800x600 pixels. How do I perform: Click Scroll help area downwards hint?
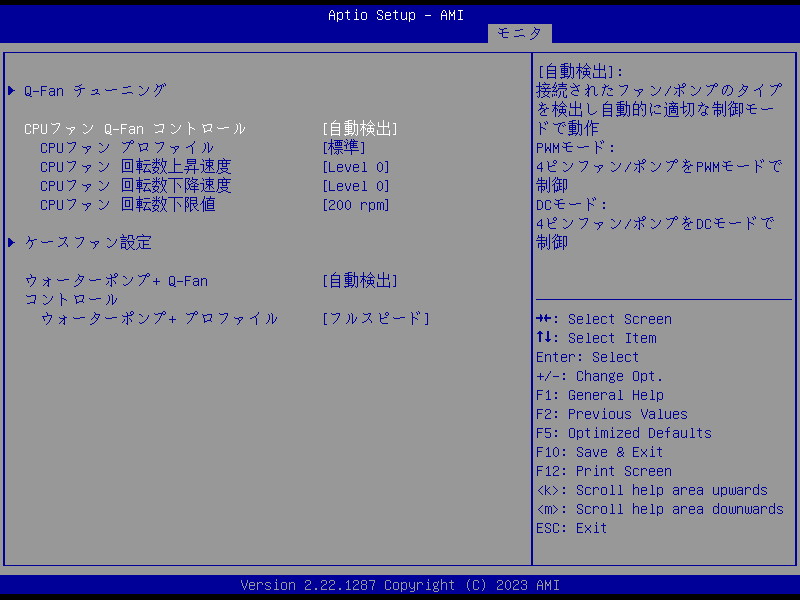tap(660, 509)
